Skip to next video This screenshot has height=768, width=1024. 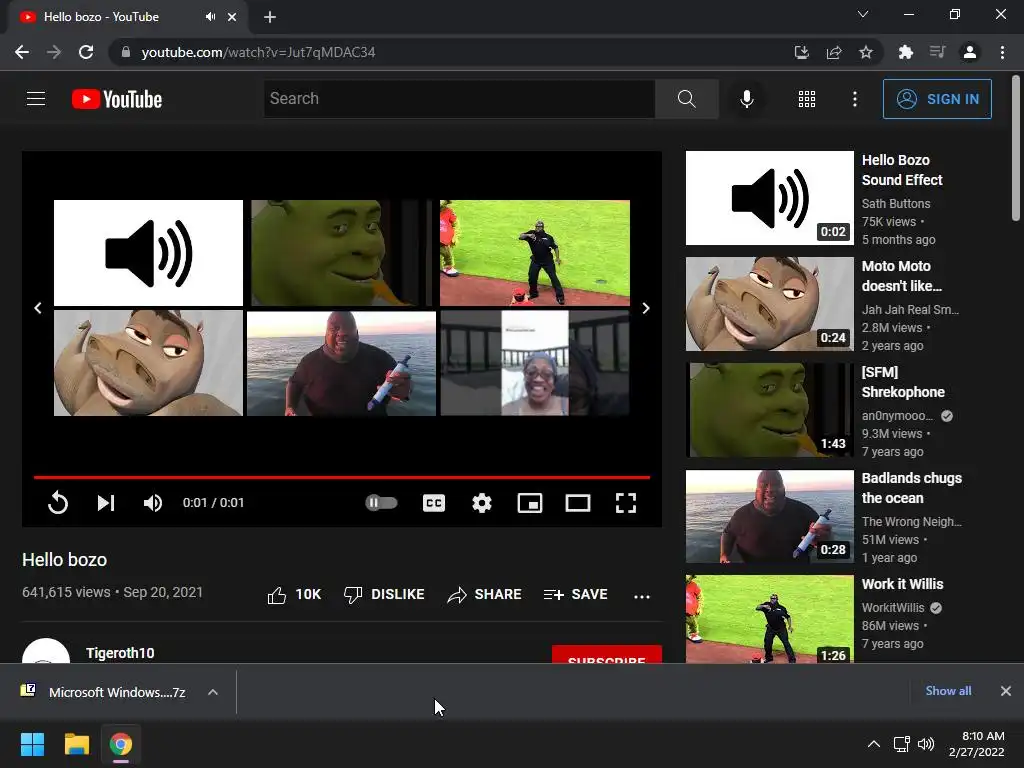click(106, 503)
